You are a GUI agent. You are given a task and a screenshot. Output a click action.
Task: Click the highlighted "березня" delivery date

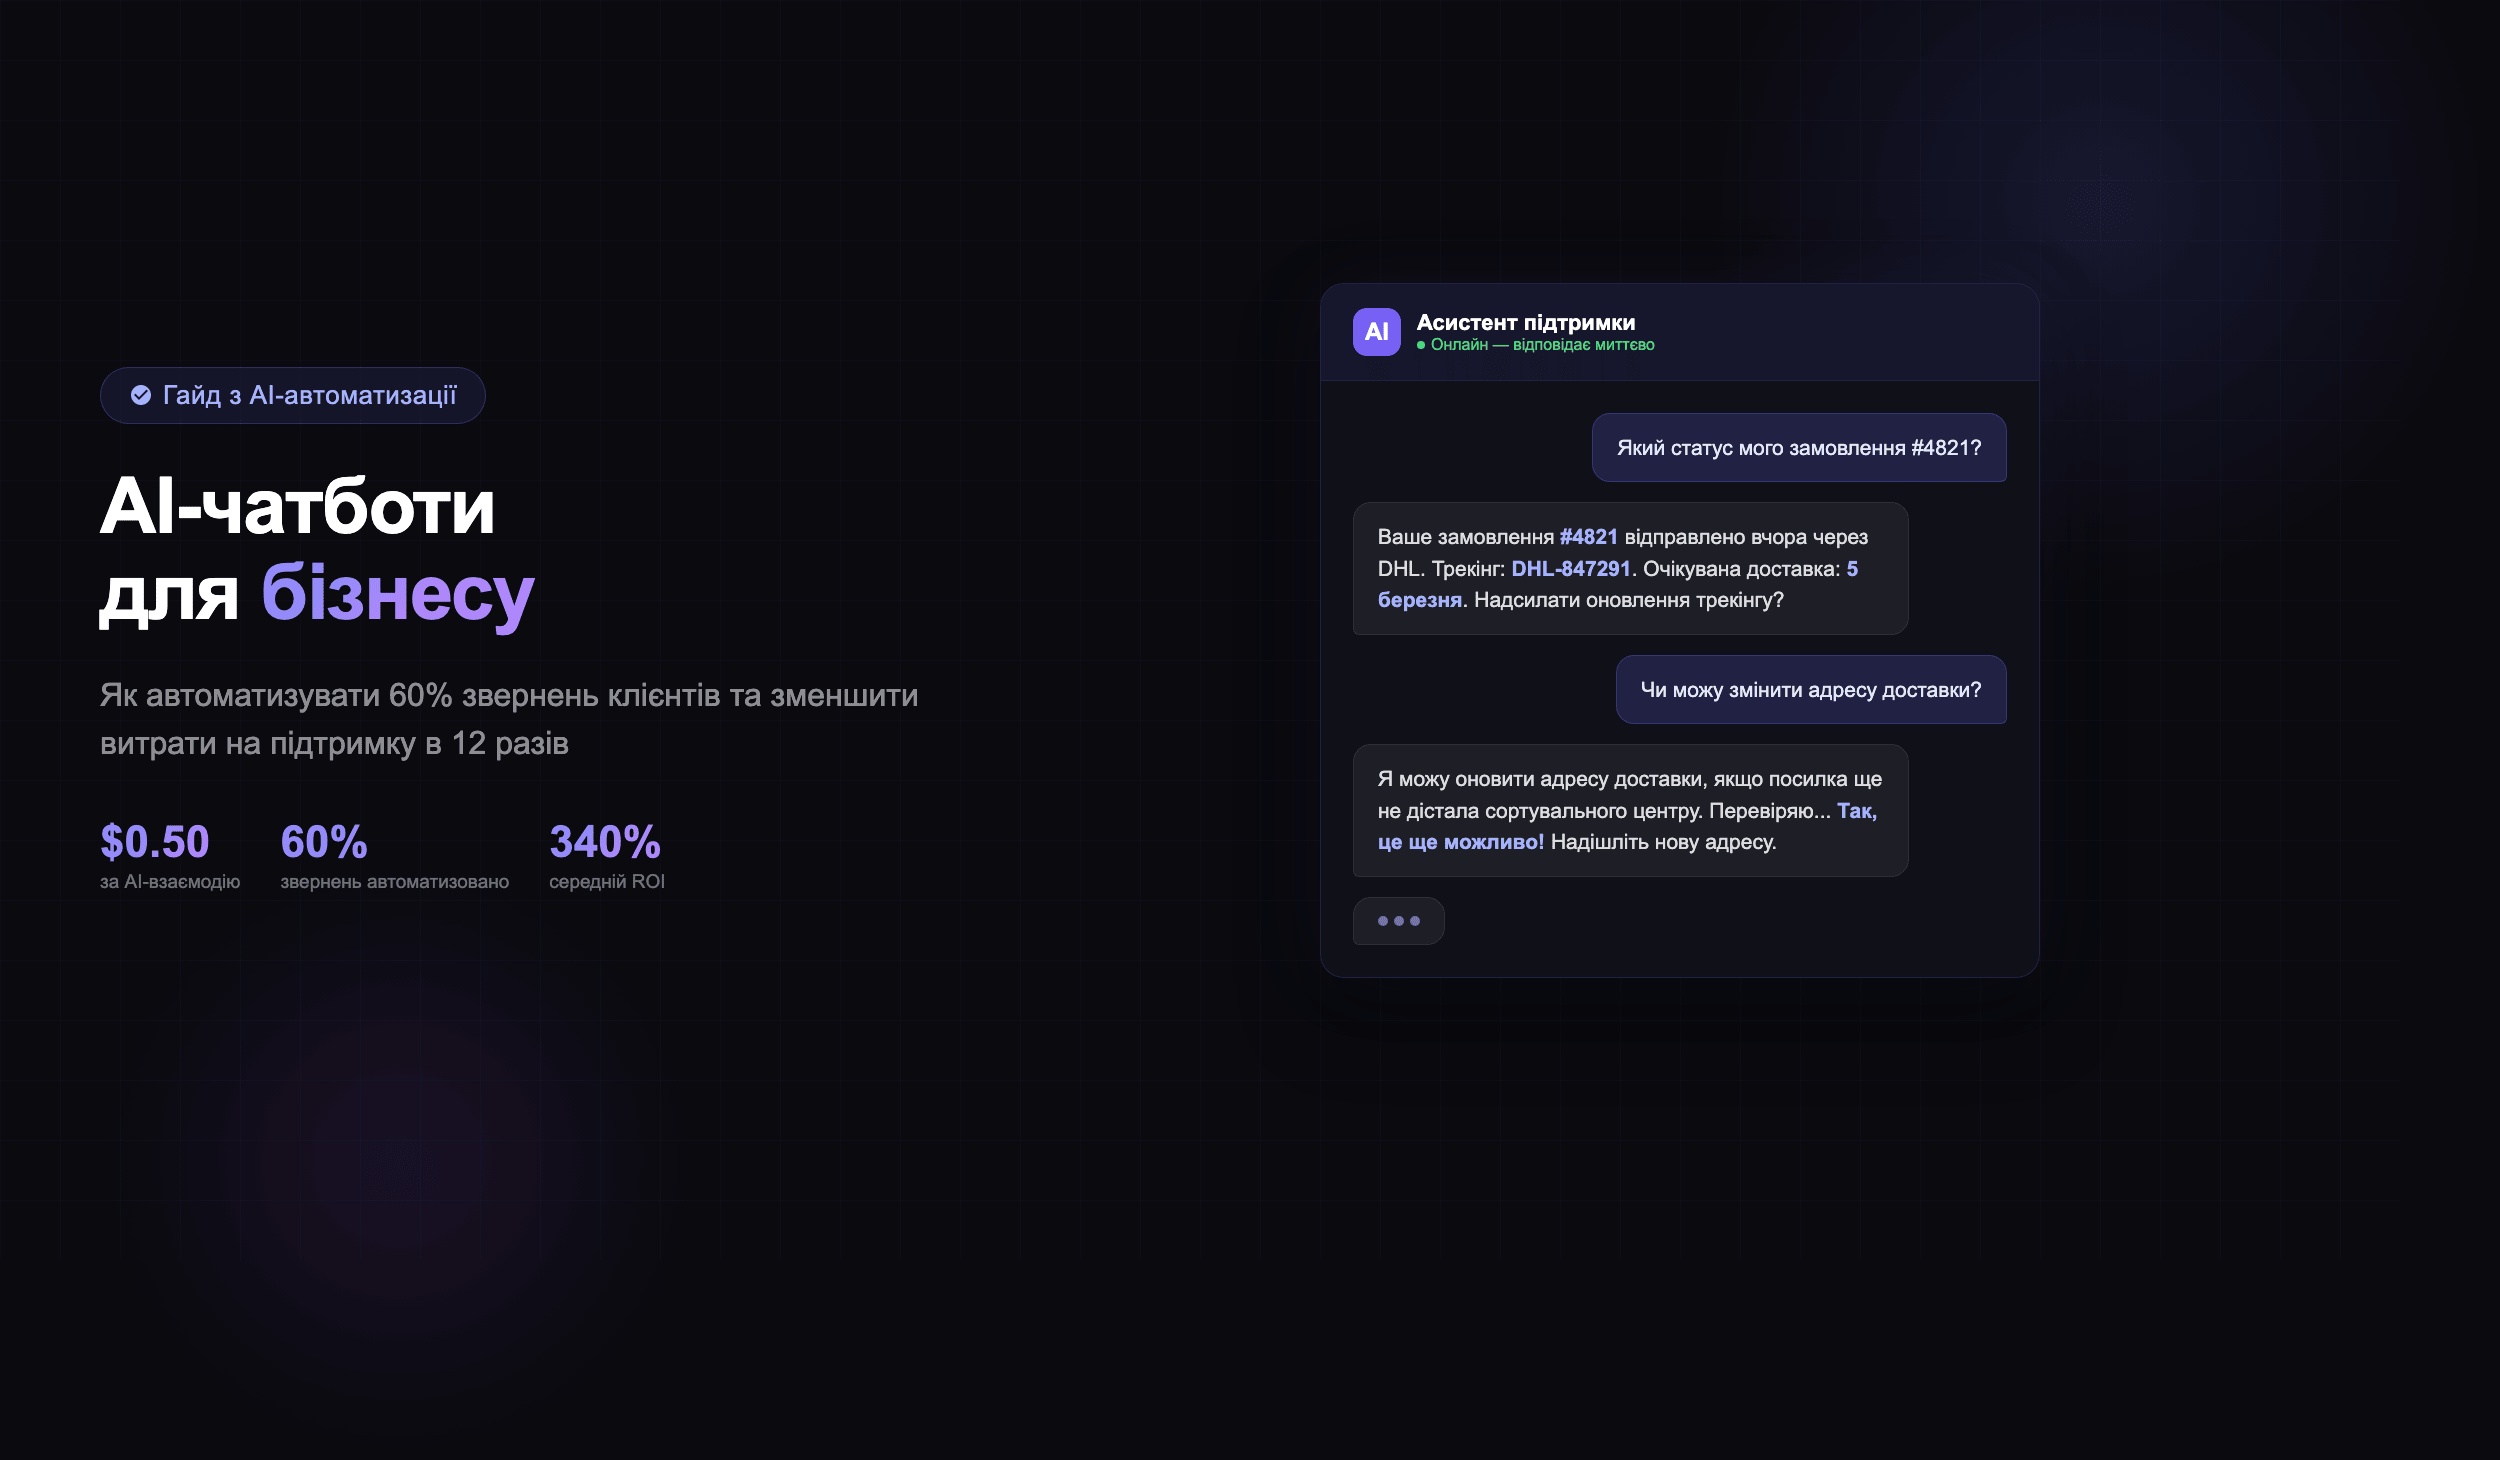[x=1419, y=600]
